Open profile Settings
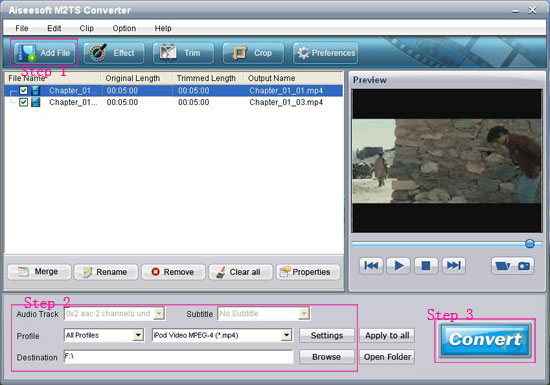The image size is (550, 385). click(327, 336)
